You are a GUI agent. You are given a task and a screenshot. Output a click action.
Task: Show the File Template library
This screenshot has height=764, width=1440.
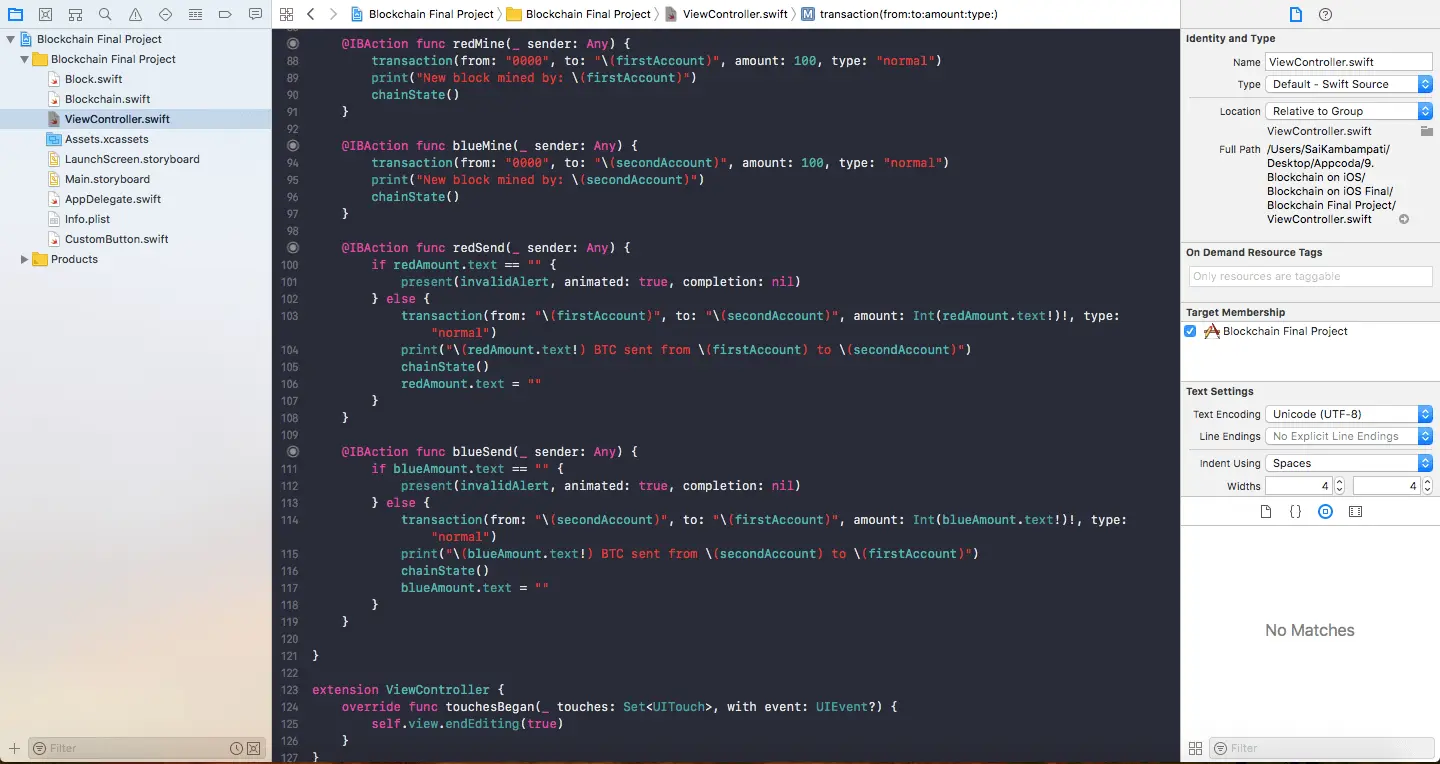pos(1265,511)
